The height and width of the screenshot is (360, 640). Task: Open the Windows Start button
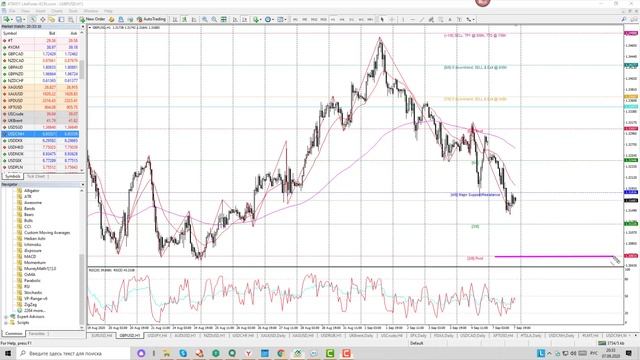point(7,353)
